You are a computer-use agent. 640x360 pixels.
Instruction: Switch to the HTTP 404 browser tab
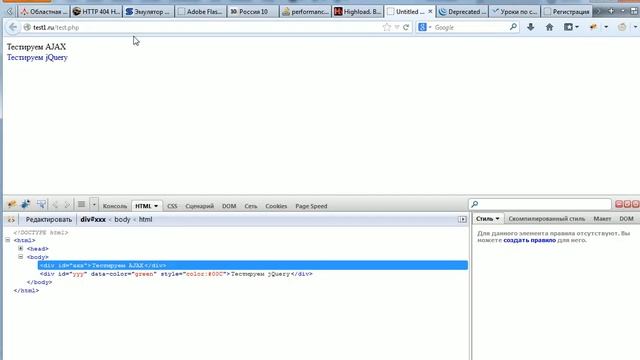point(96,12)
